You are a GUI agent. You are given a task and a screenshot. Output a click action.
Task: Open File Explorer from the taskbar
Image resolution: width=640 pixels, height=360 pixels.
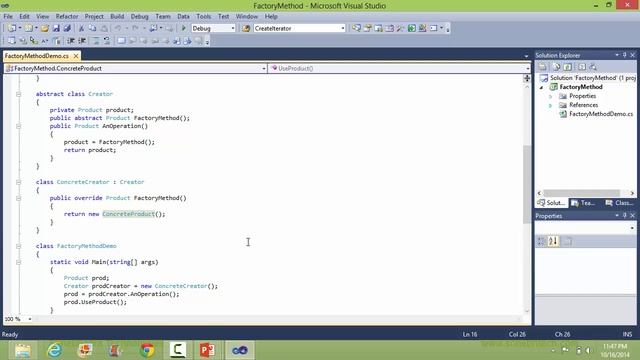(x=23, y=350)
